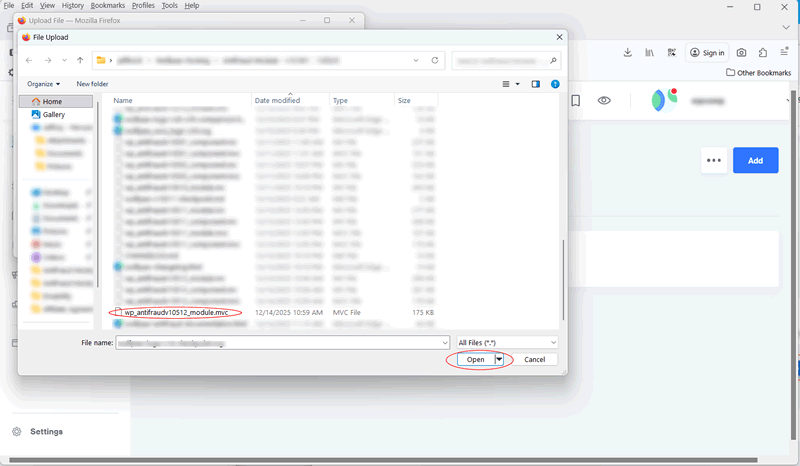800x466 pixels.
Task: Expand the Organize dropdown menu
Action: pos(44,84)
